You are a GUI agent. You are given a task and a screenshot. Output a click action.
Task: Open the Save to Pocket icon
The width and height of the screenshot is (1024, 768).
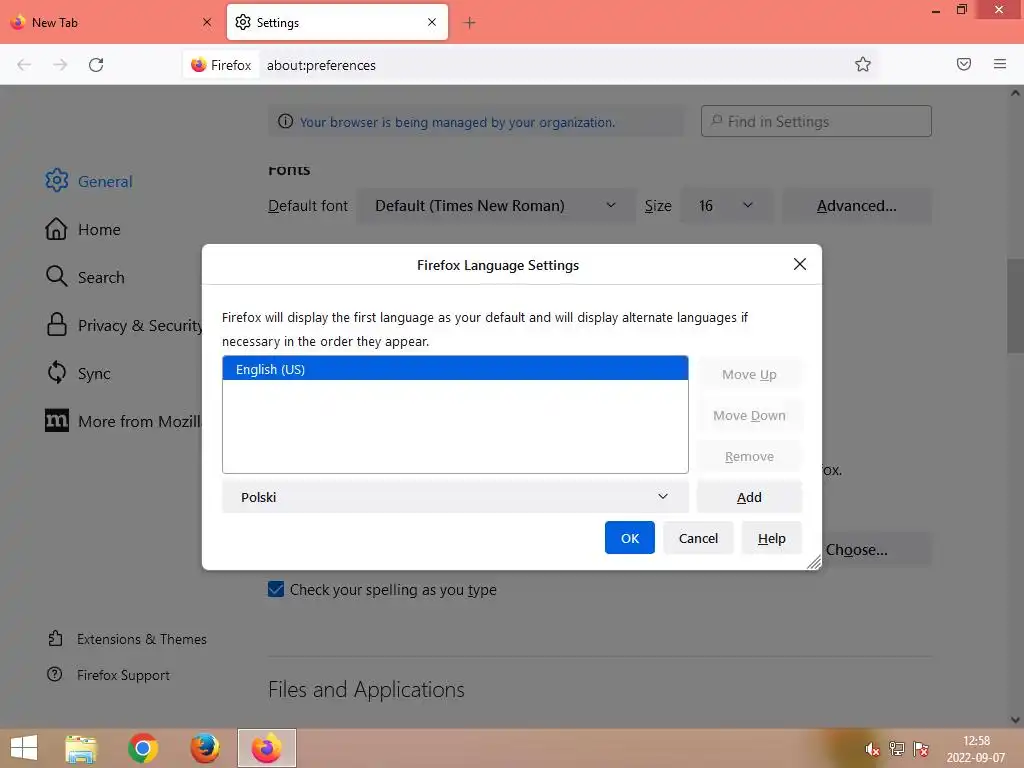coord(964,64)
